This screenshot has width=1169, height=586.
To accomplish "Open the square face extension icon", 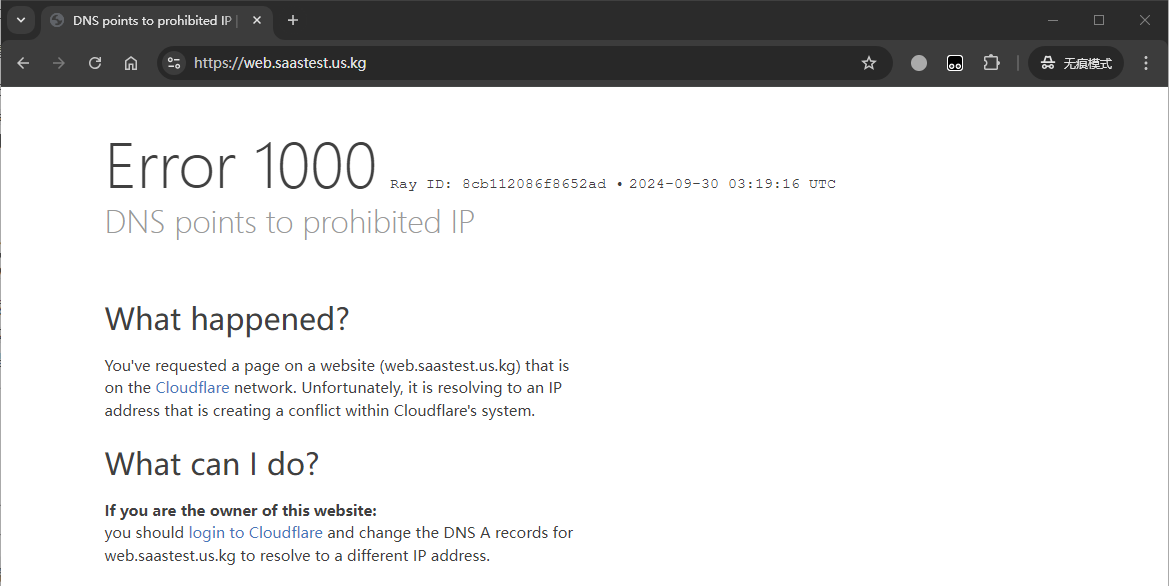I will click(x=955, y=63).
